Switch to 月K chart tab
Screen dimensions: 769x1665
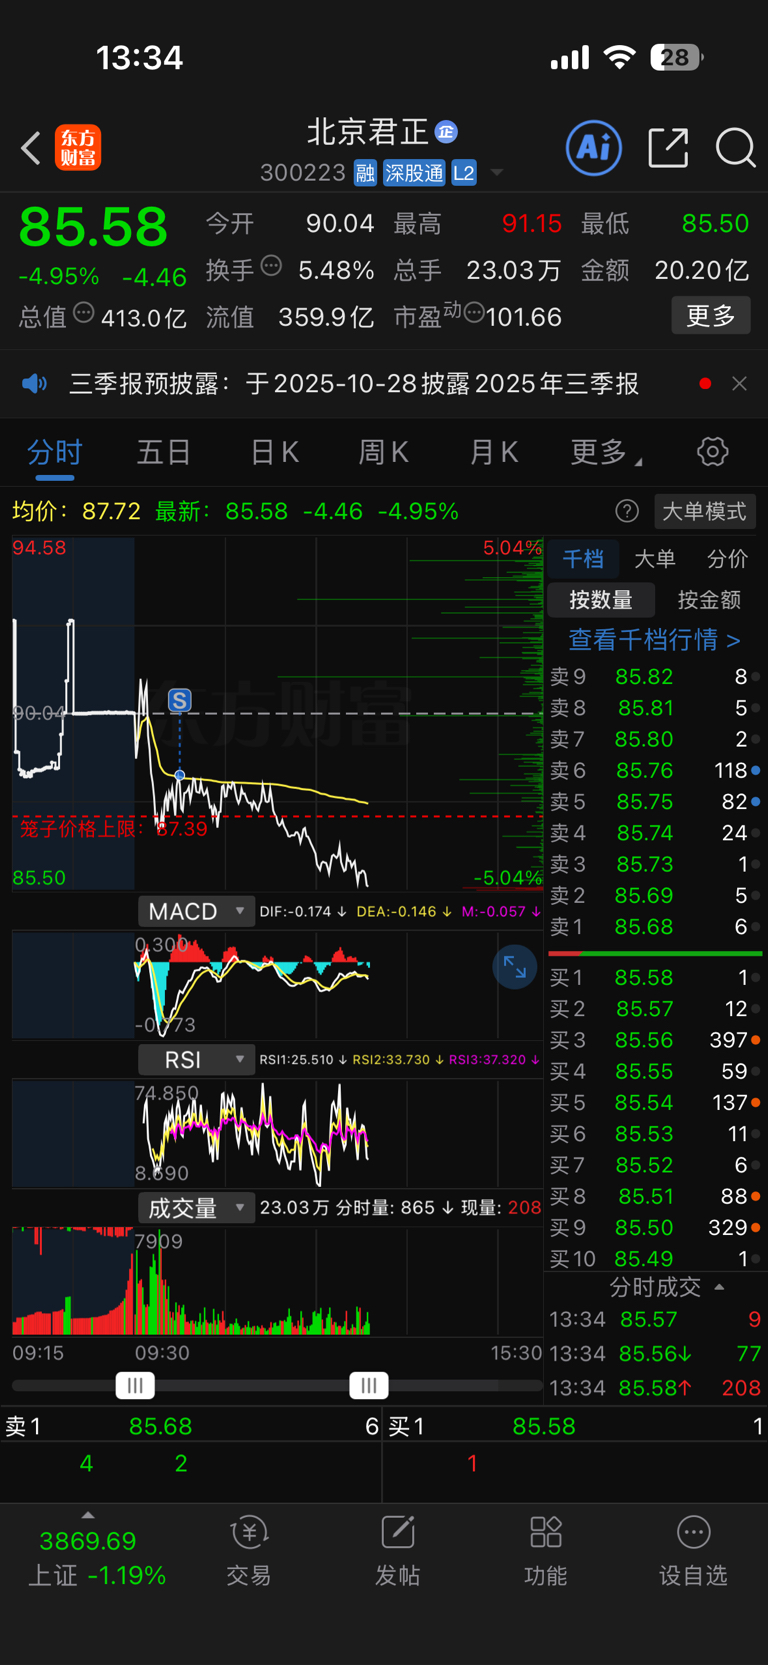[494, 452]
